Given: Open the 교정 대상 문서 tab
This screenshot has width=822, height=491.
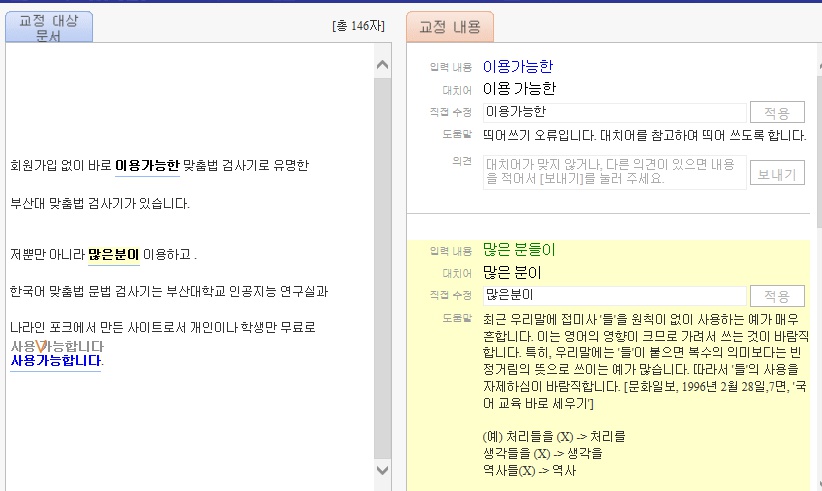Looking at the screenshot, I should coord(49,27).
